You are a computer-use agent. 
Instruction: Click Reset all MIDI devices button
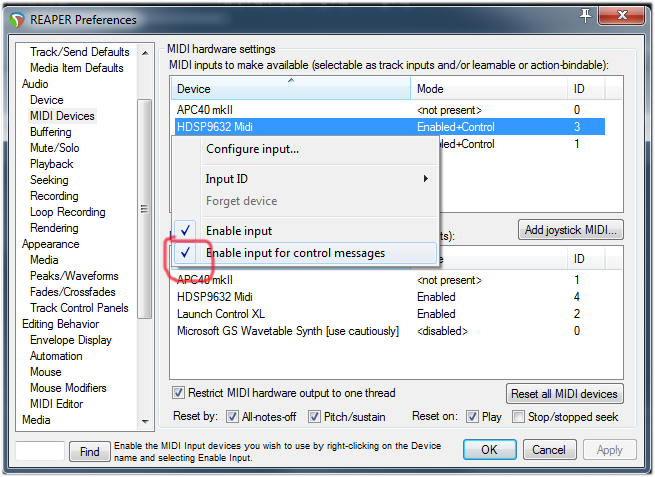[x=564, y=394]
